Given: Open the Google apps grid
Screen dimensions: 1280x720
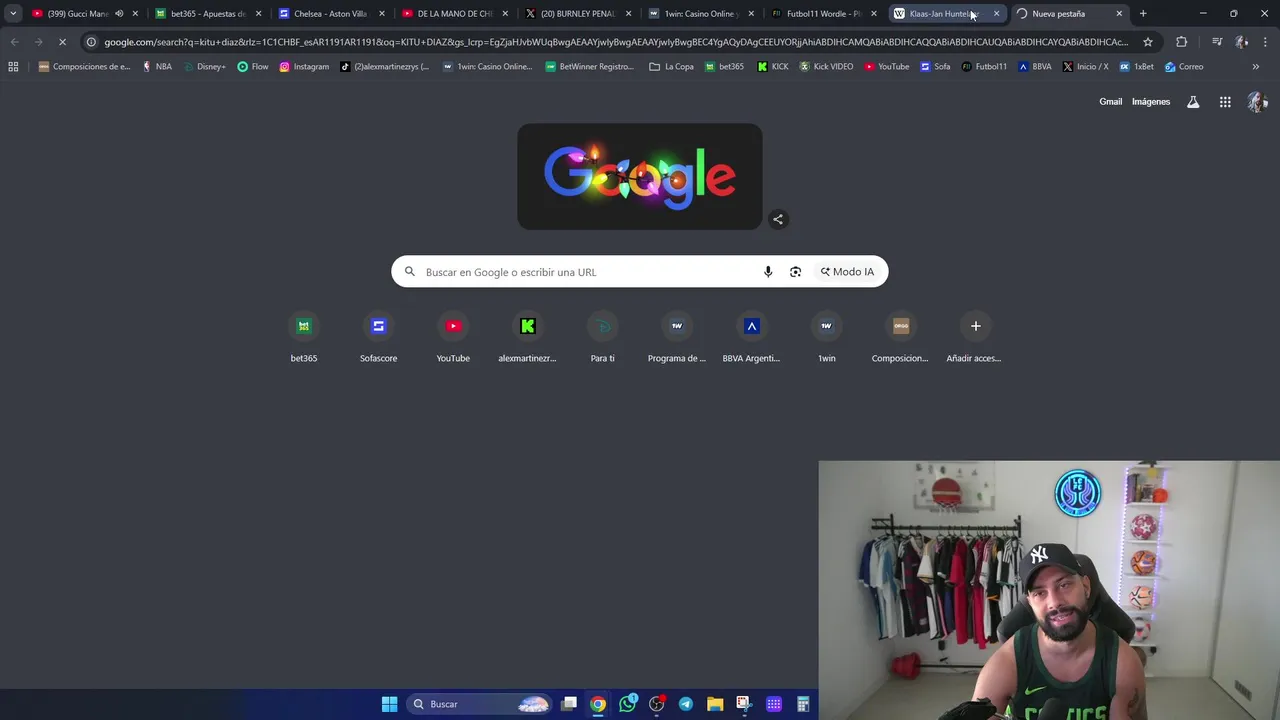Looking at the screenshot, I should pos(1225,102).
